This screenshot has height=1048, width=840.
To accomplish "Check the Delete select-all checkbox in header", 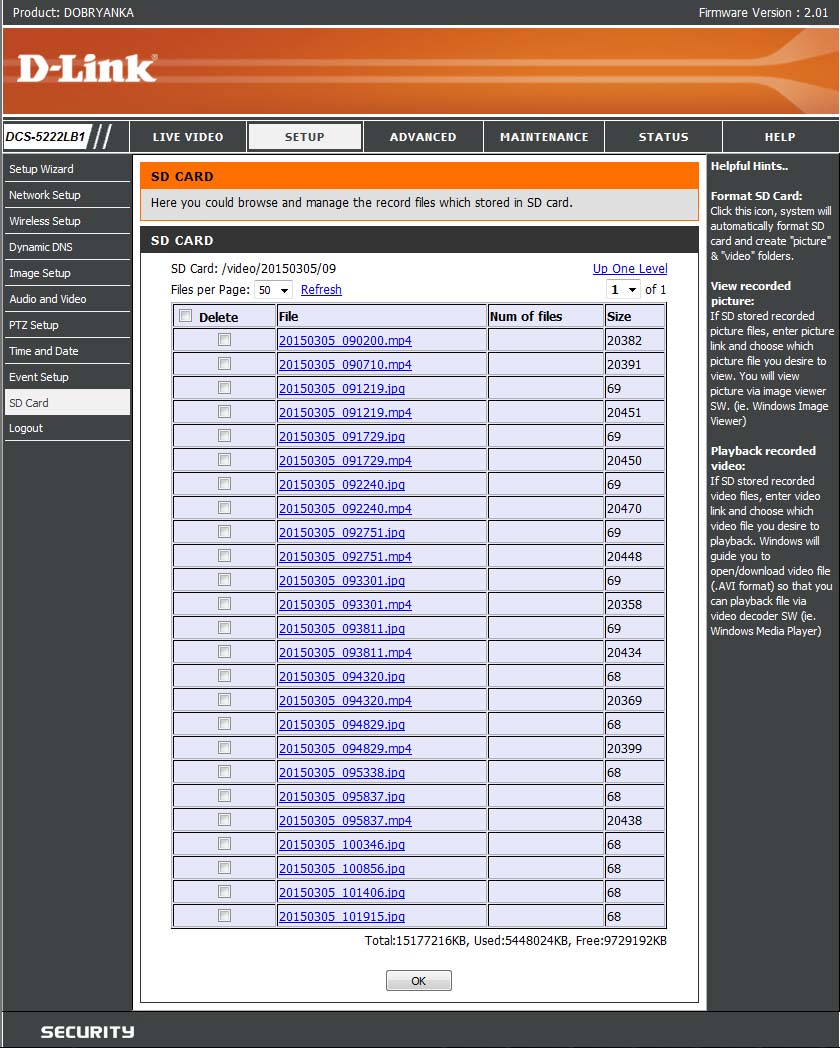I will point(185,316).
